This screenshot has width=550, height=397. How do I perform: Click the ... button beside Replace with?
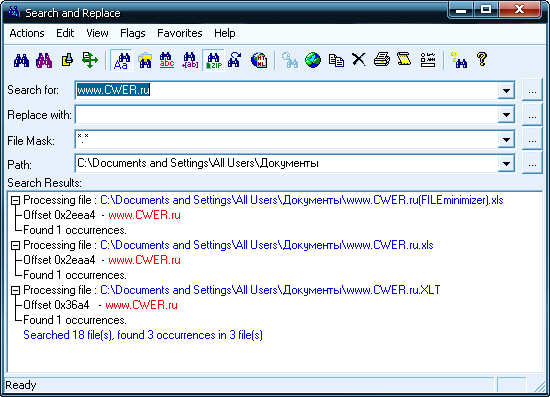tap(532, 115)
